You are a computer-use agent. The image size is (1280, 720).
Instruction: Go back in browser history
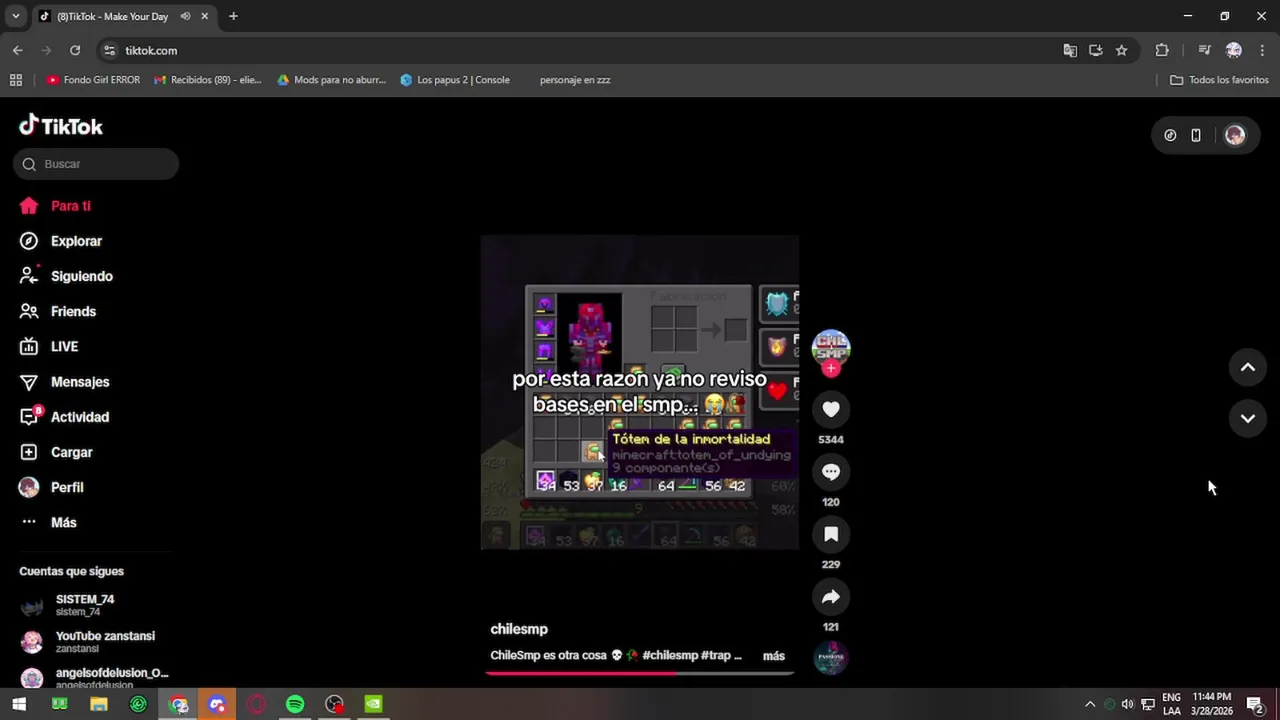[x=18, y=50]
